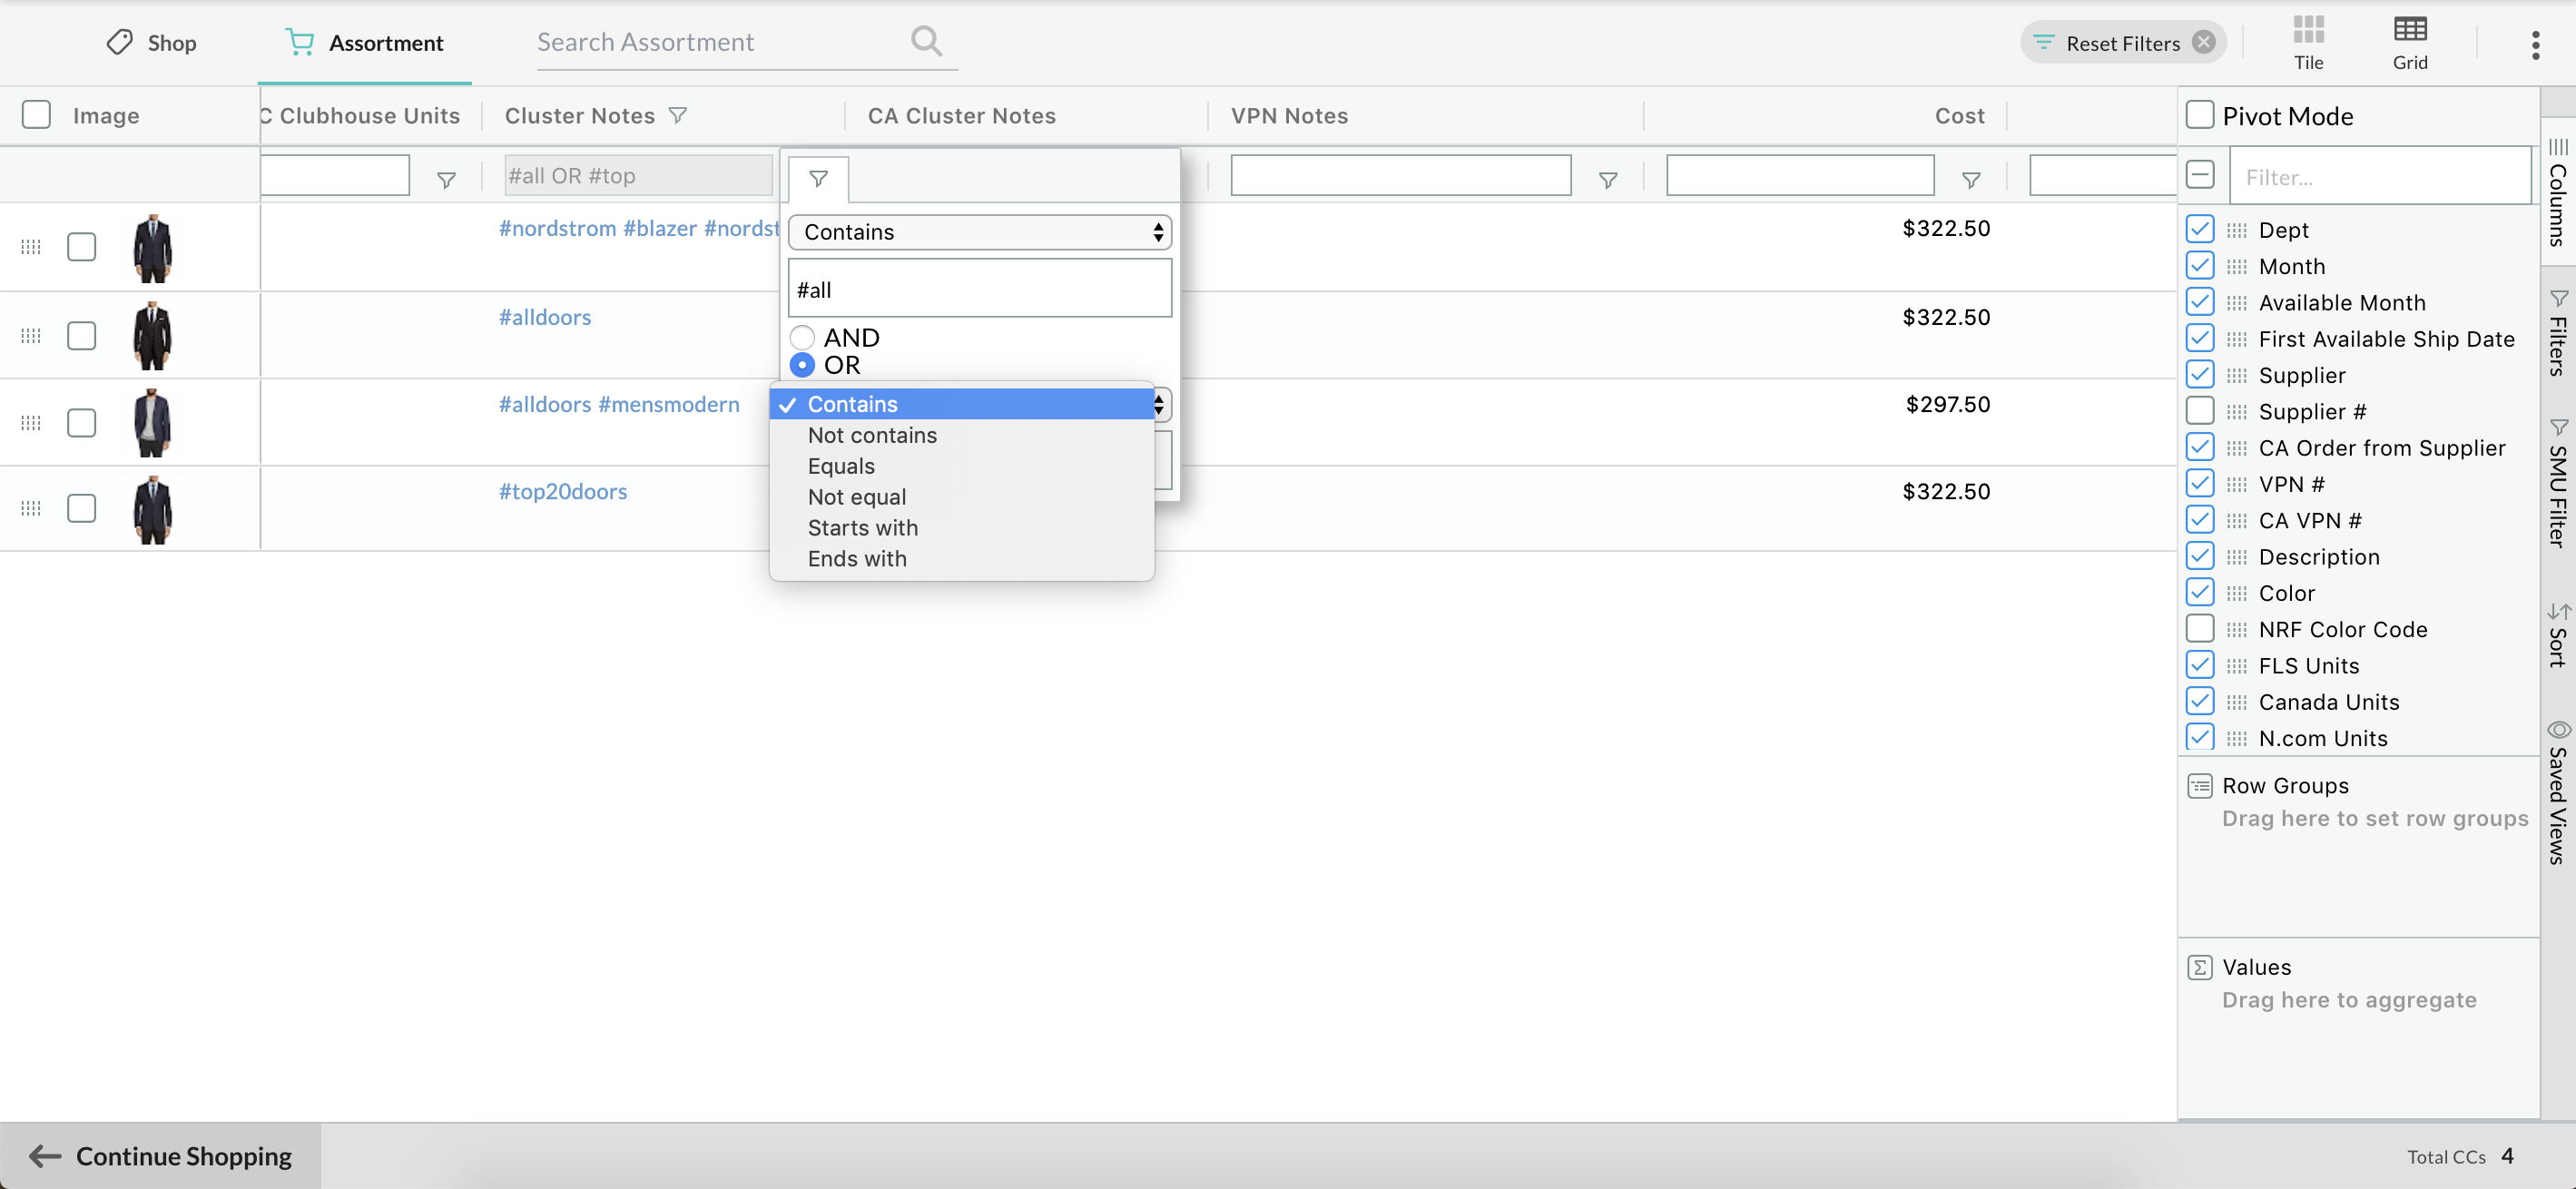2576x1189 pixels.
Task: Check the Supplier # column checkbox
Action: 2200,411
